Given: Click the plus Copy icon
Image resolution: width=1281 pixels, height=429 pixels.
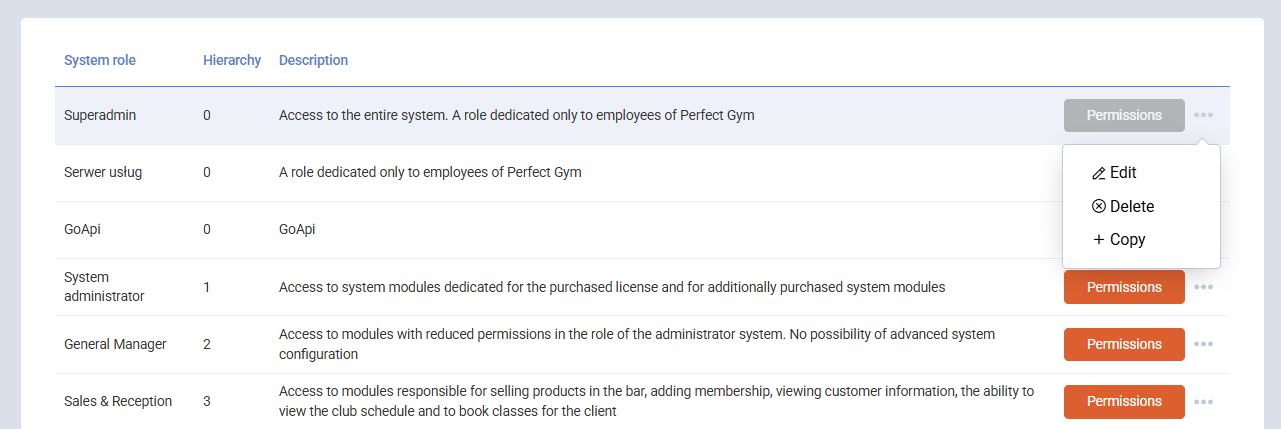Looking at the screenshot, I should coord(1099,240).
